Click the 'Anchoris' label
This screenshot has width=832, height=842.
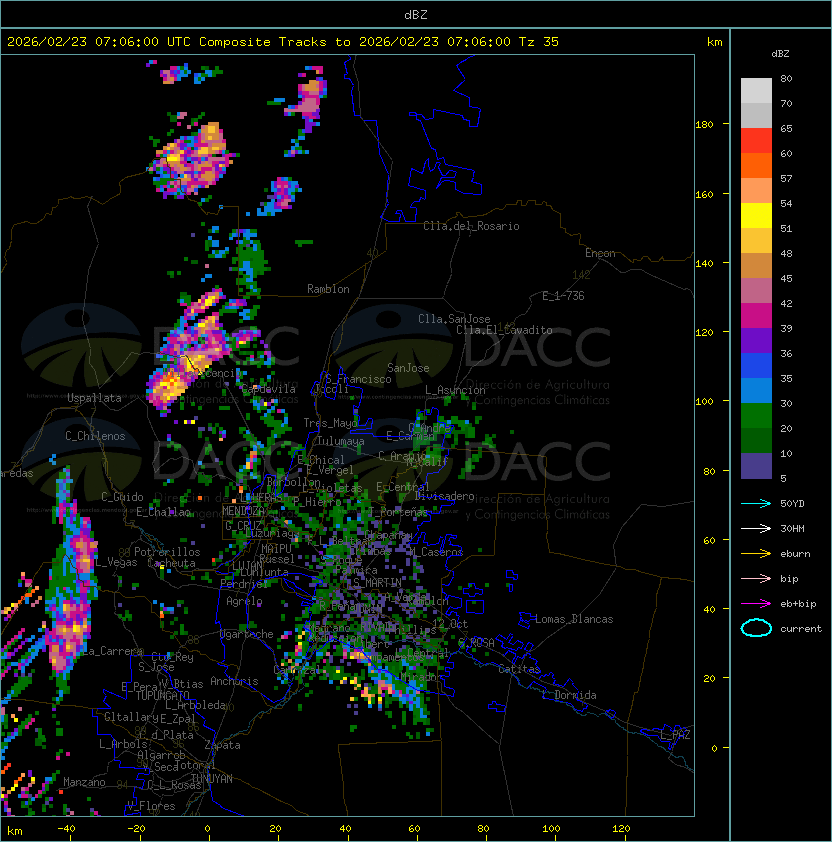click(x=234, y=681)
